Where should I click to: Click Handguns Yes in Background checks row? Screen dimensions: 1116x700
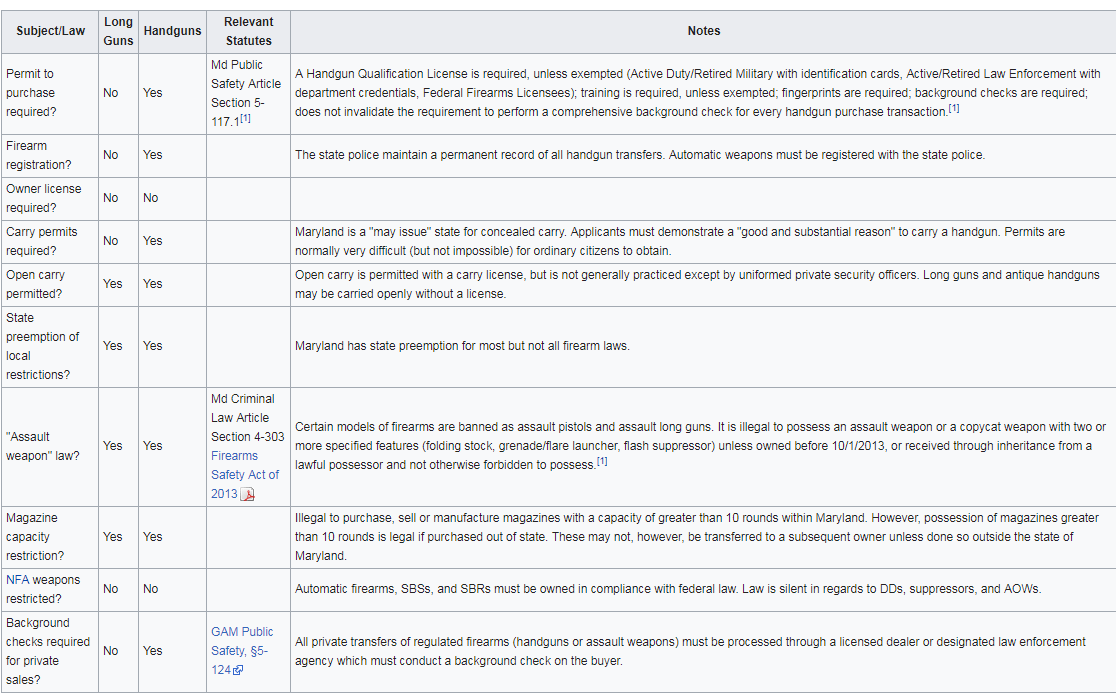(x=152, y=651)
